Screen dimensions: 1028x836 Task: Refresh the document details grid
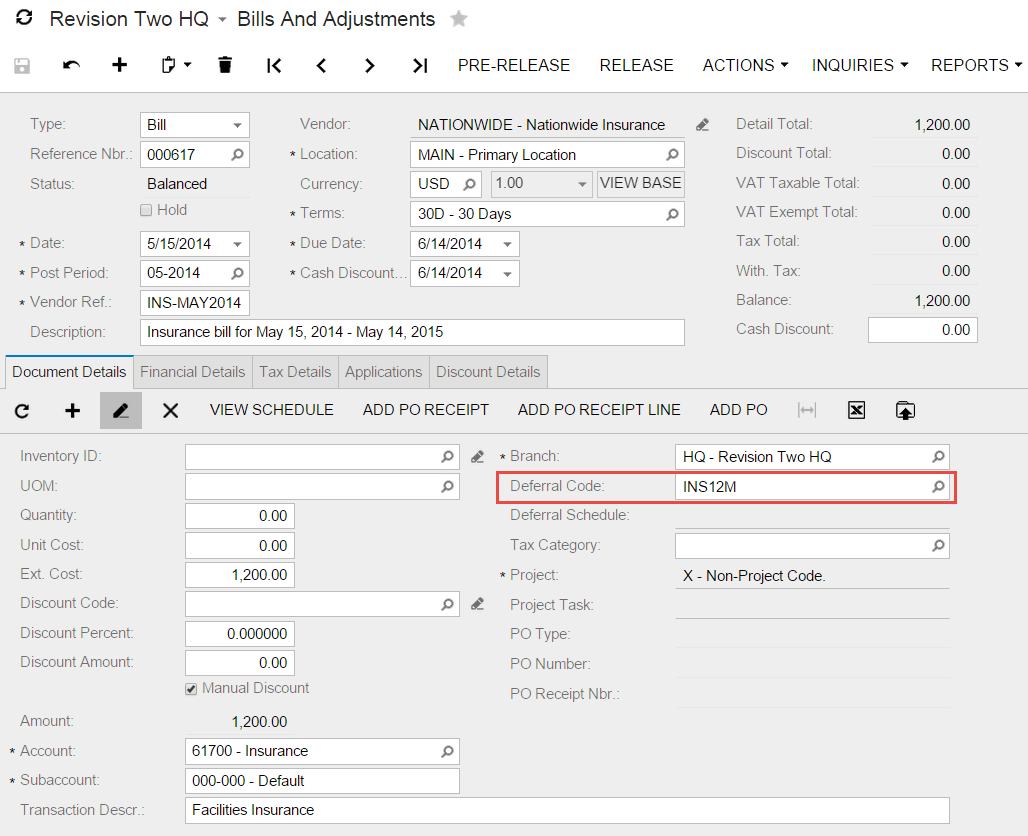coord(22,411)
